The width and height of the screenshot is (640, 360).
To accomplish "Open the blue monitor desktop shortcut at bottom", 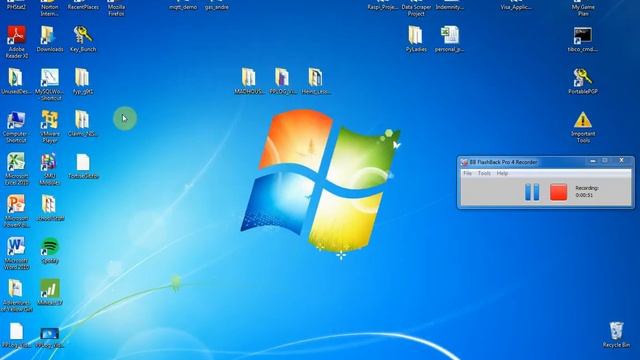I will pos(50,333).
